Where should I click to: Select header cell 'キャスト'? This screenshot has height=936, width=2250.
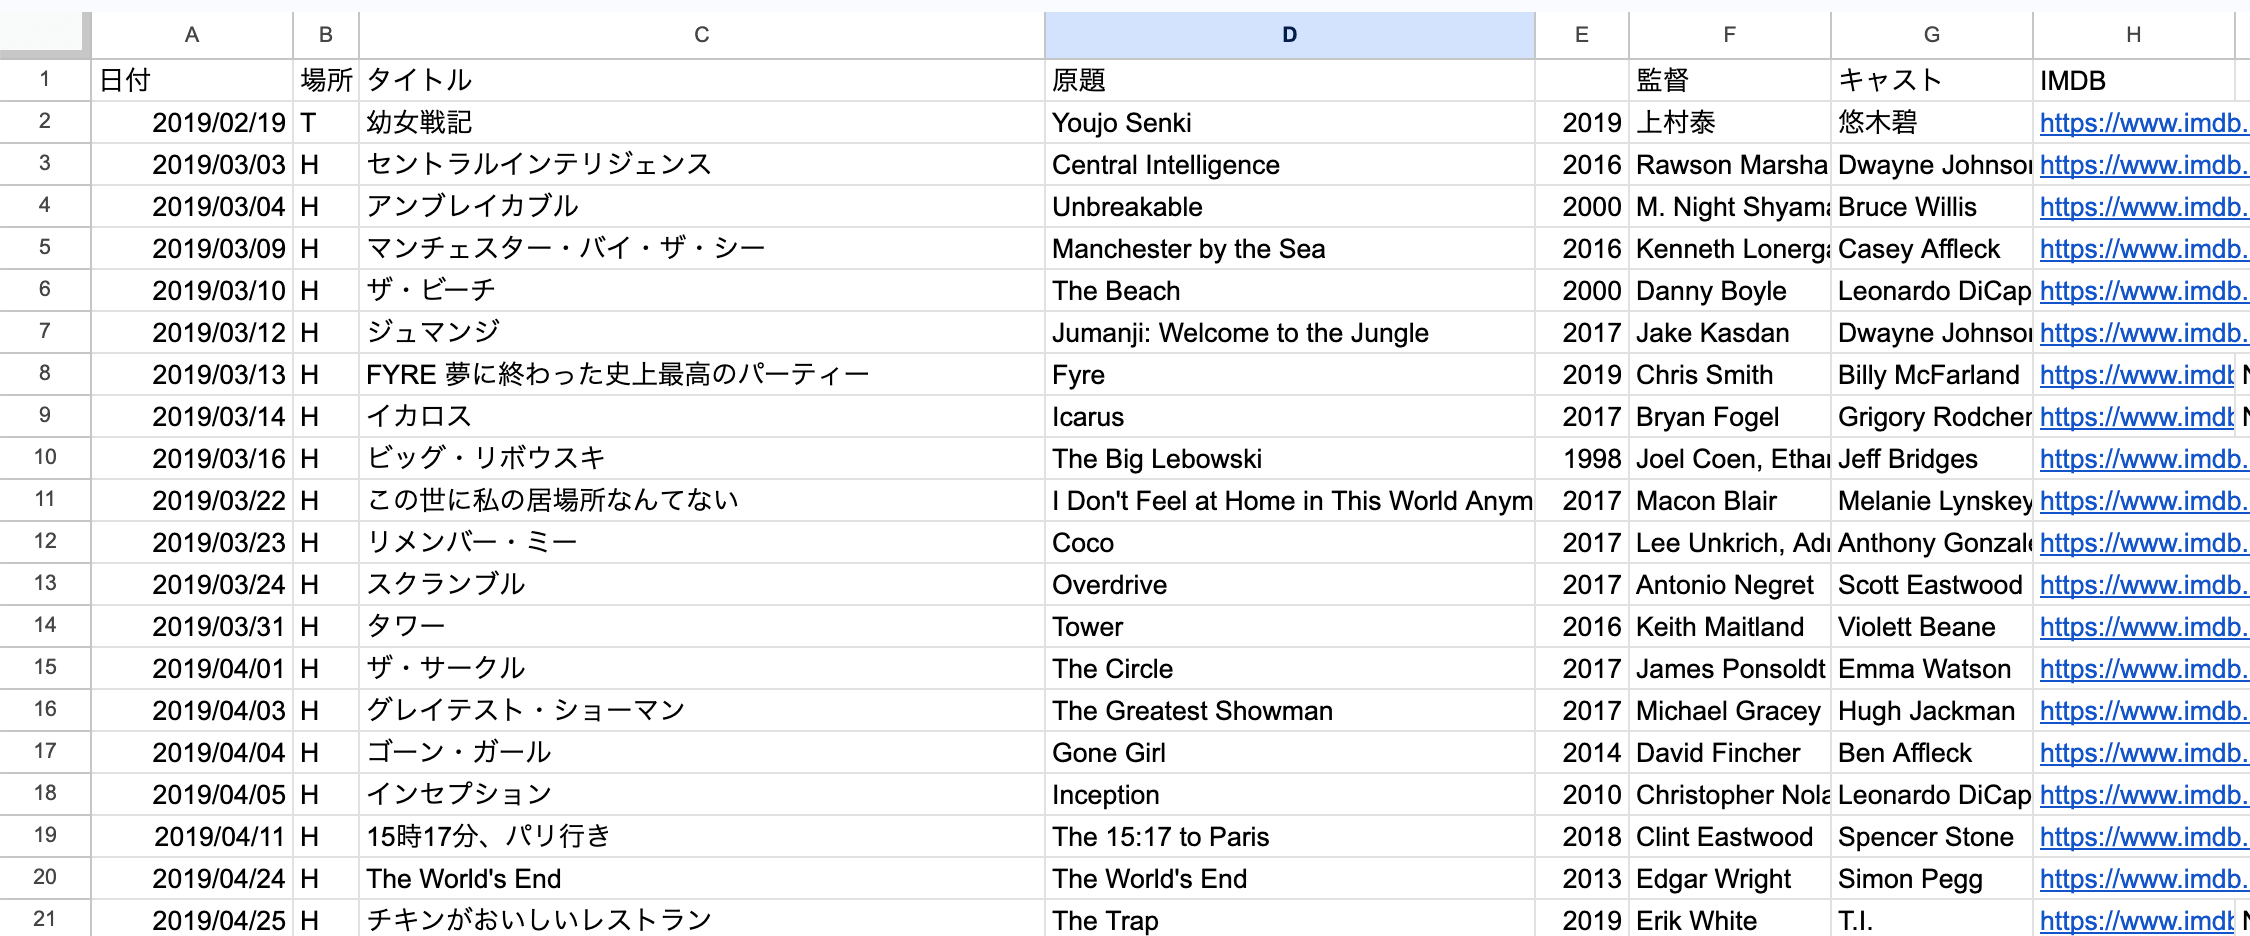pyautogui.click(x=1932, y=80)
